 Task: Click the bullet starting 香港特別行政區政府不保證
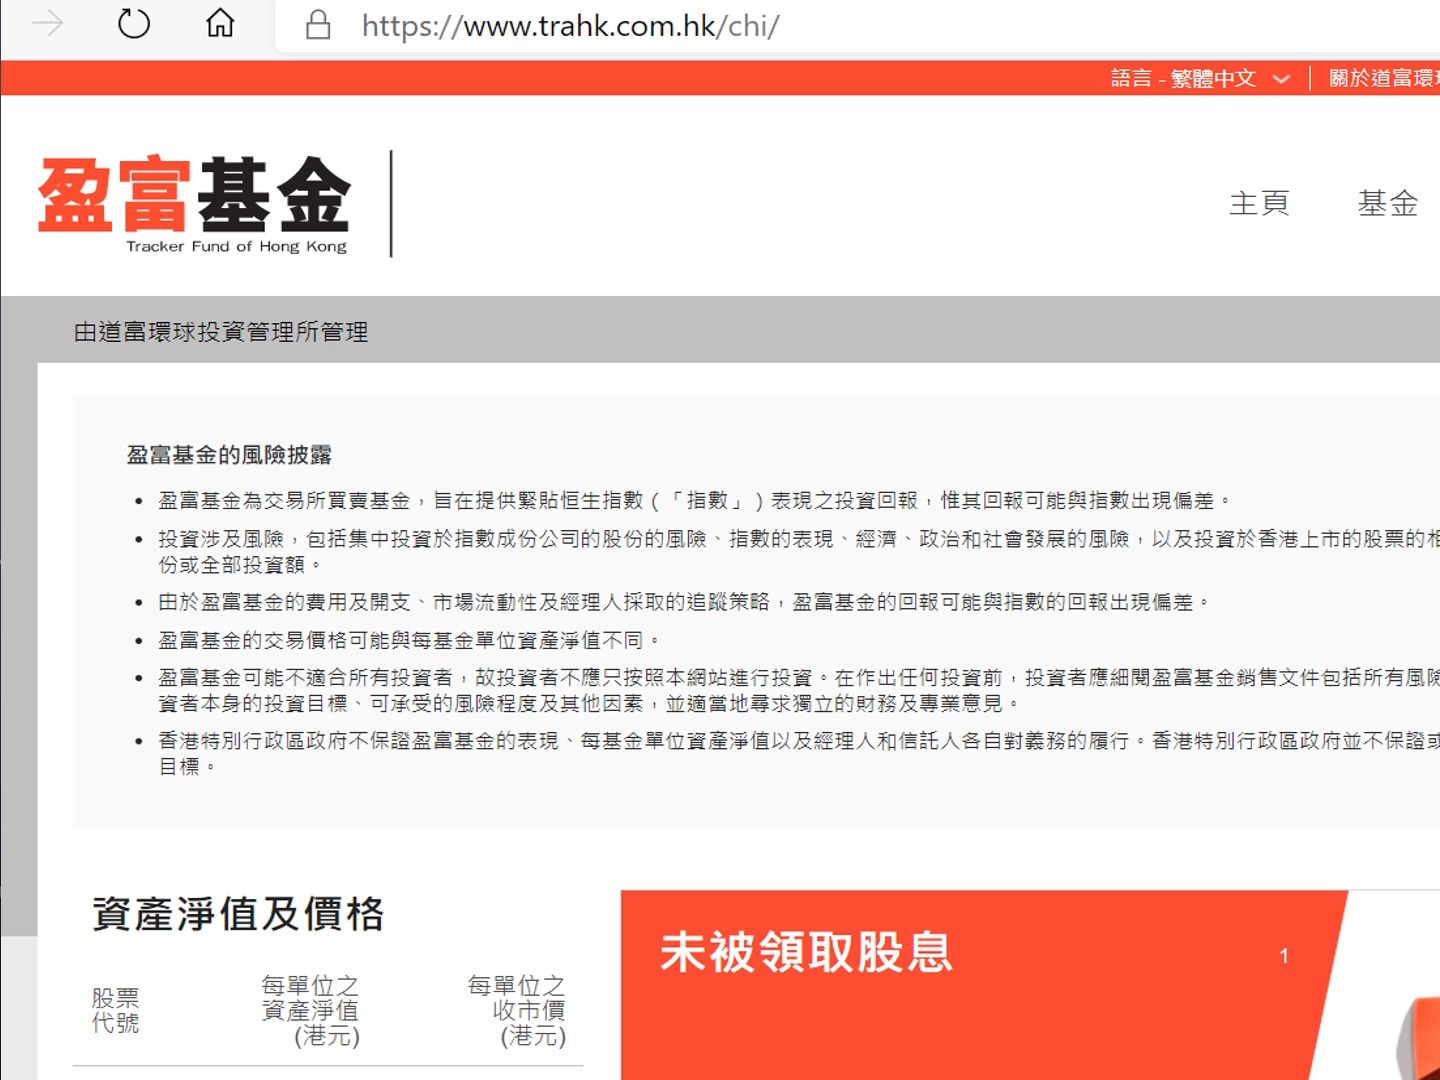[799, 754]
